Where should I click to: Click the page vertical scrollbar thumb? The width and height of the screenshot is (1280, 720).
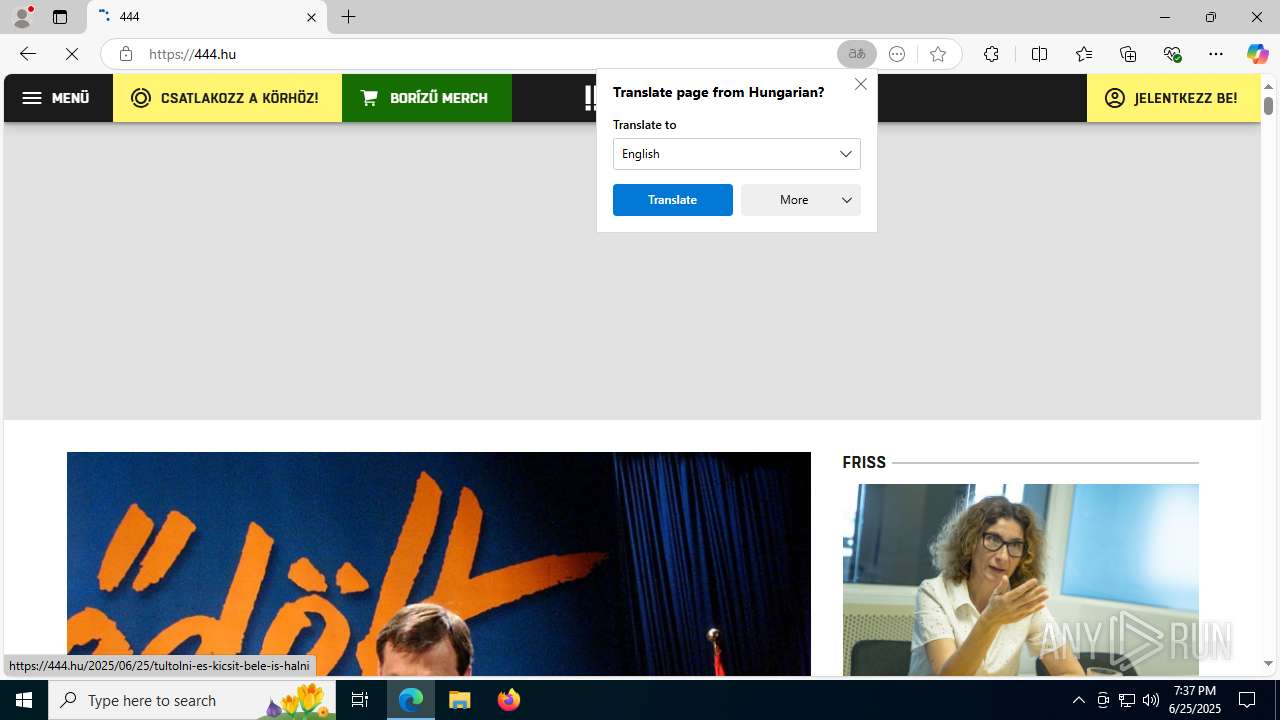[1268, 105]
